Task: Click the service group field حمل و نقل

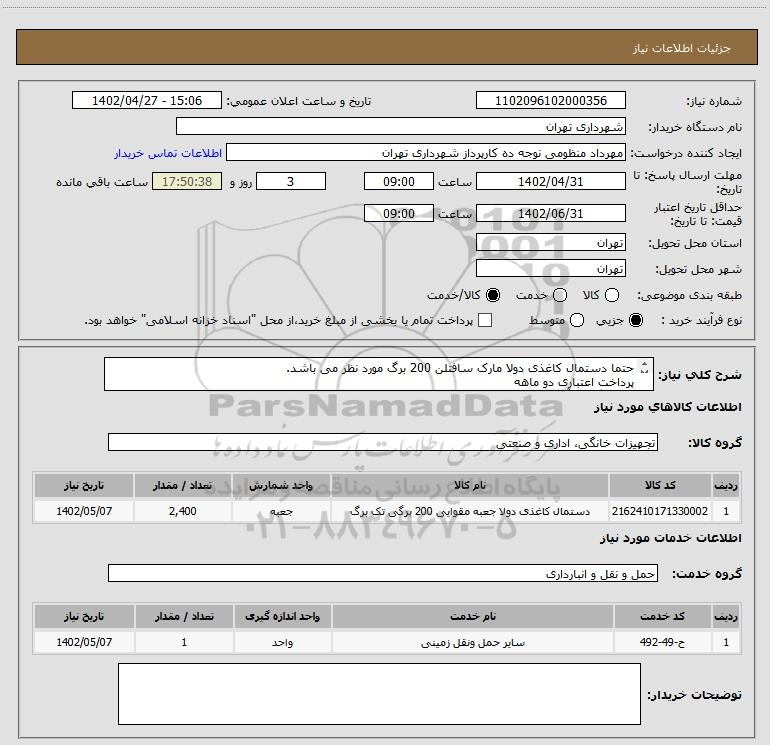Action: point(383,573)
